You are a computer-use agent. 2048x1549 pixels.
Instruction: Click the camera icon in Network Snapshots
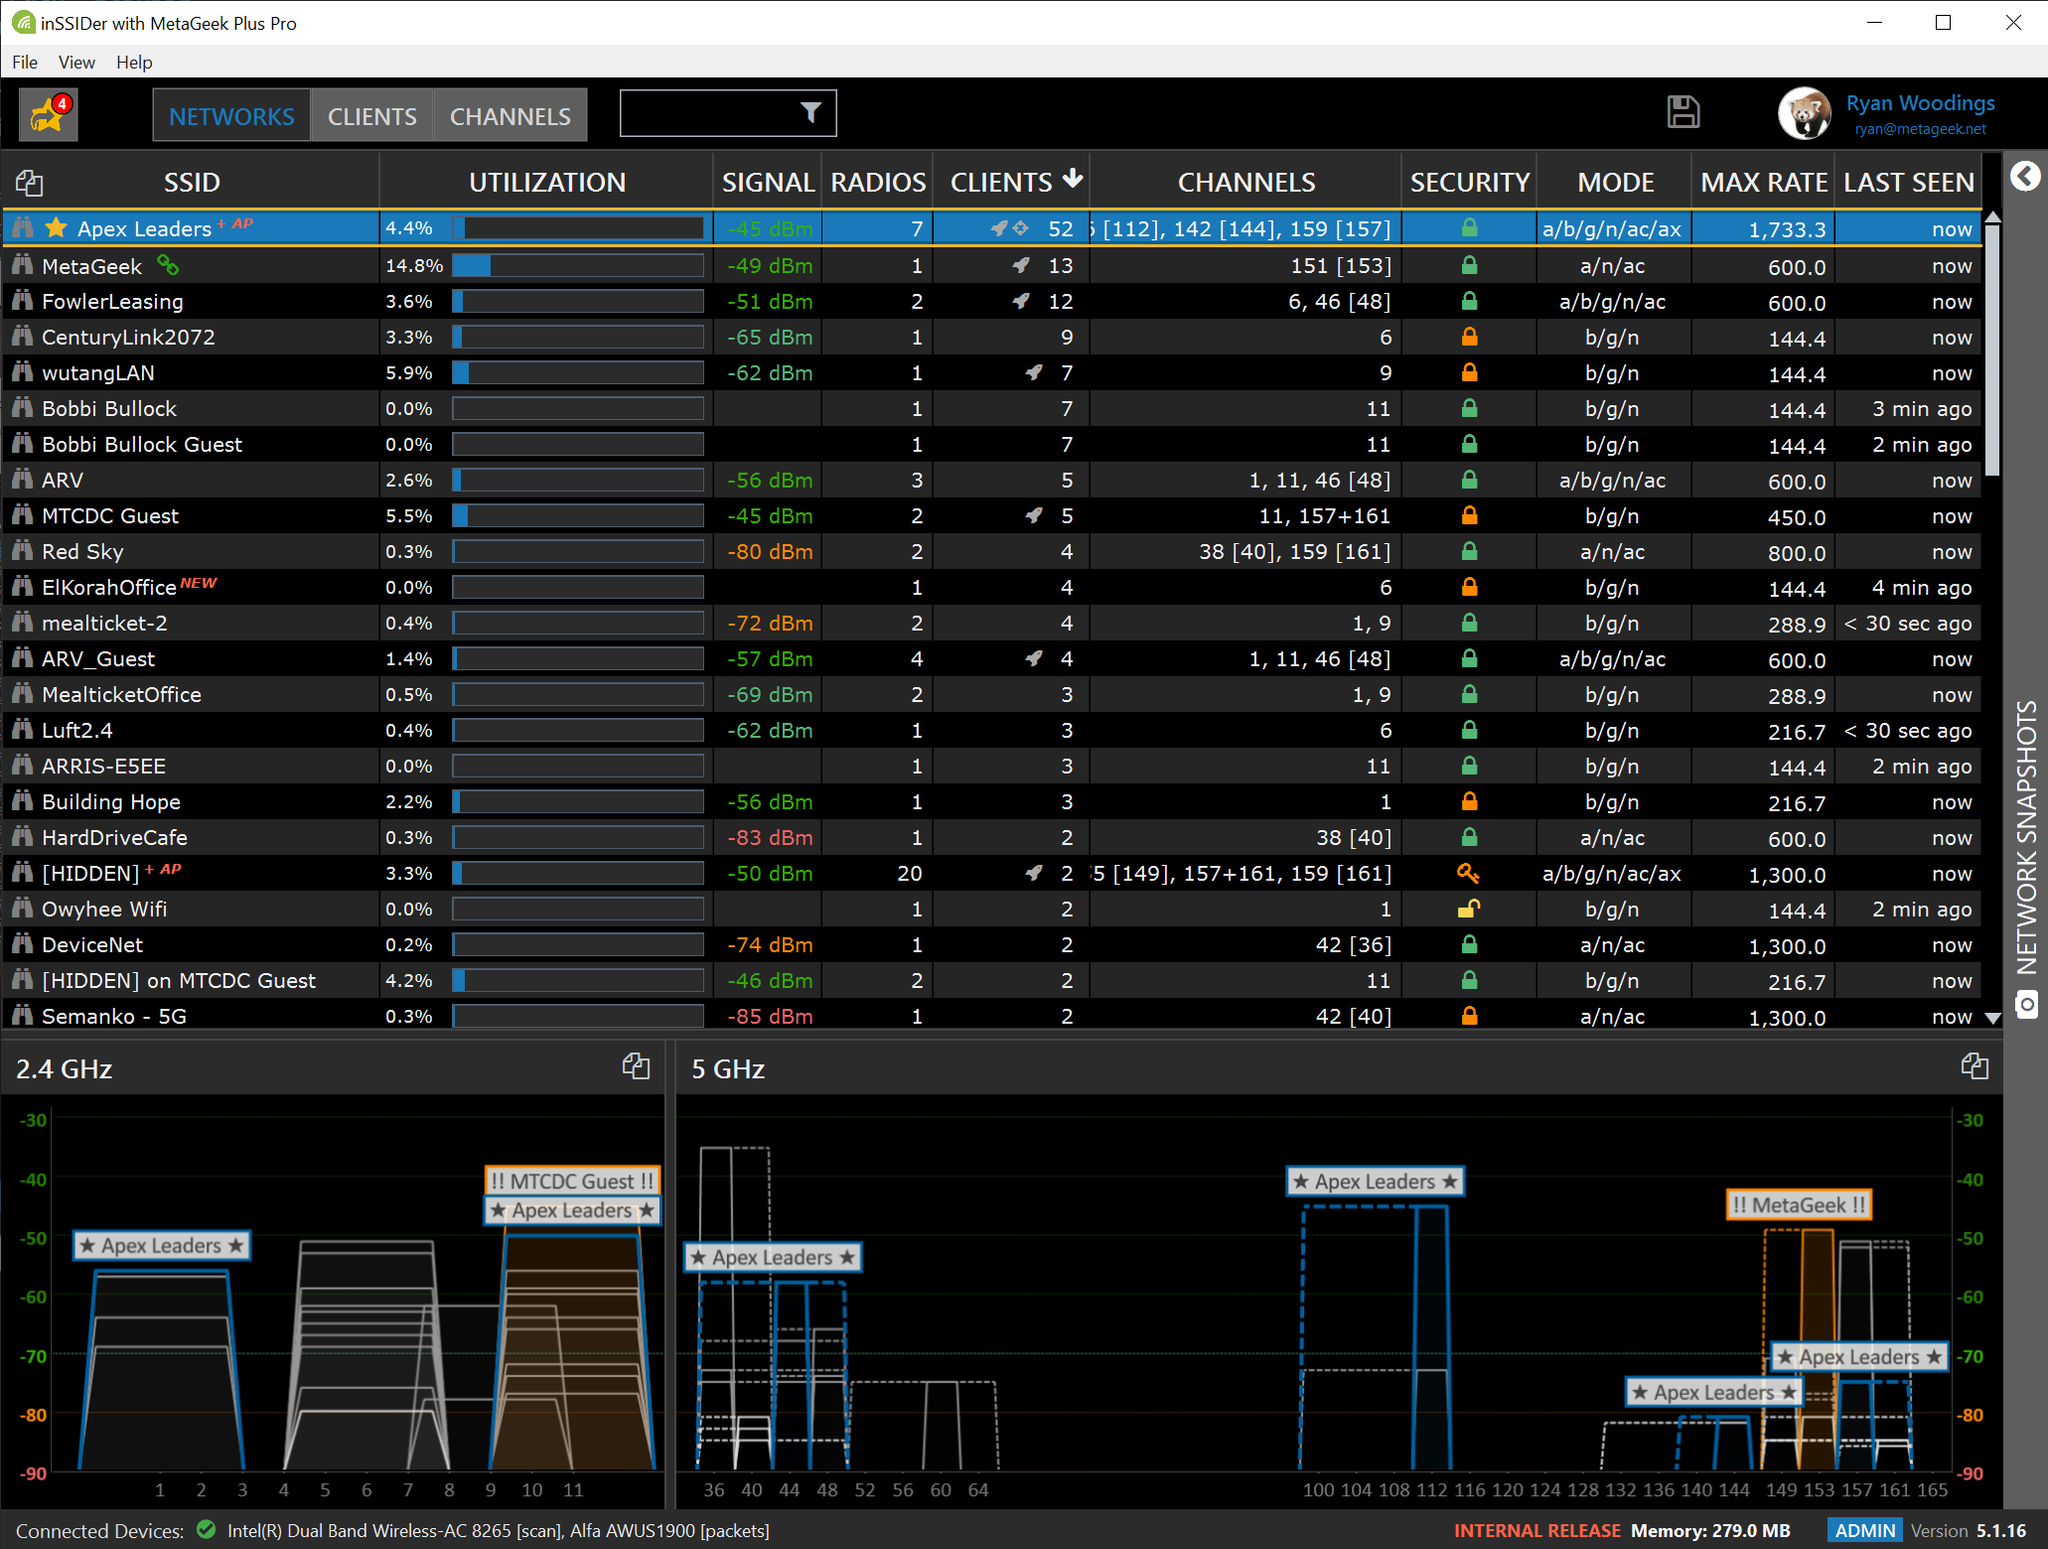(2026, 1004)
